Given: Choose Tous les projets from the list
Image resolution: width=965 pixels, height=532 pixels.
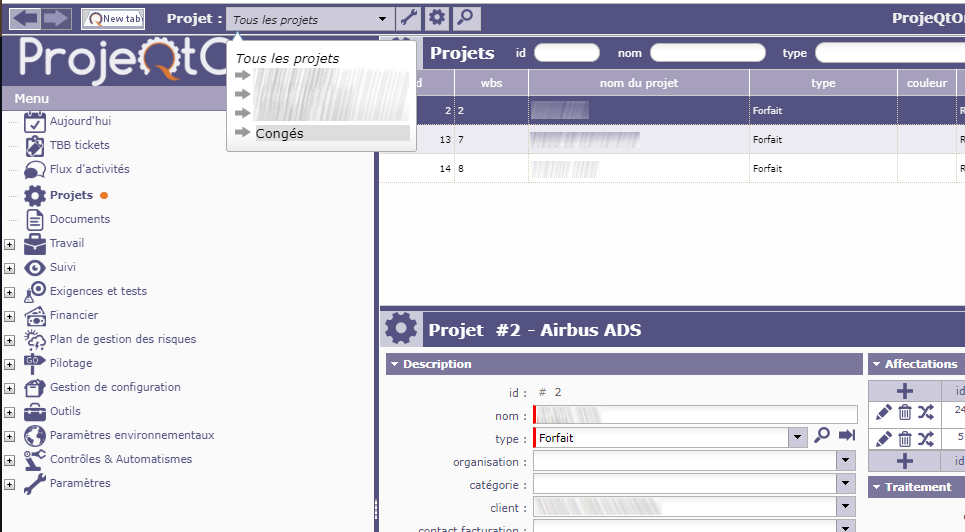Looking at the screenshot, I should [x=287, y=59].
